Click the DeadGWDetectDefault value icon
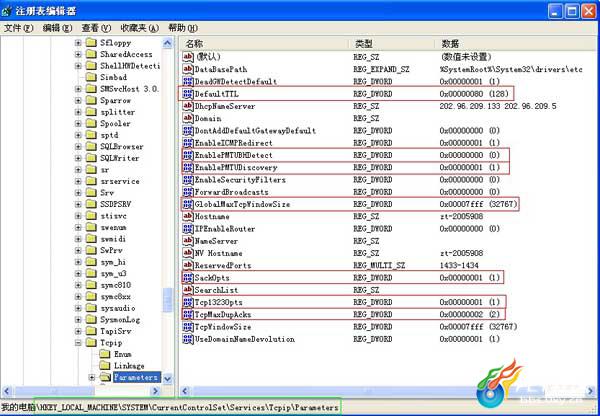 pyautogui.click(x=188, y=82)
